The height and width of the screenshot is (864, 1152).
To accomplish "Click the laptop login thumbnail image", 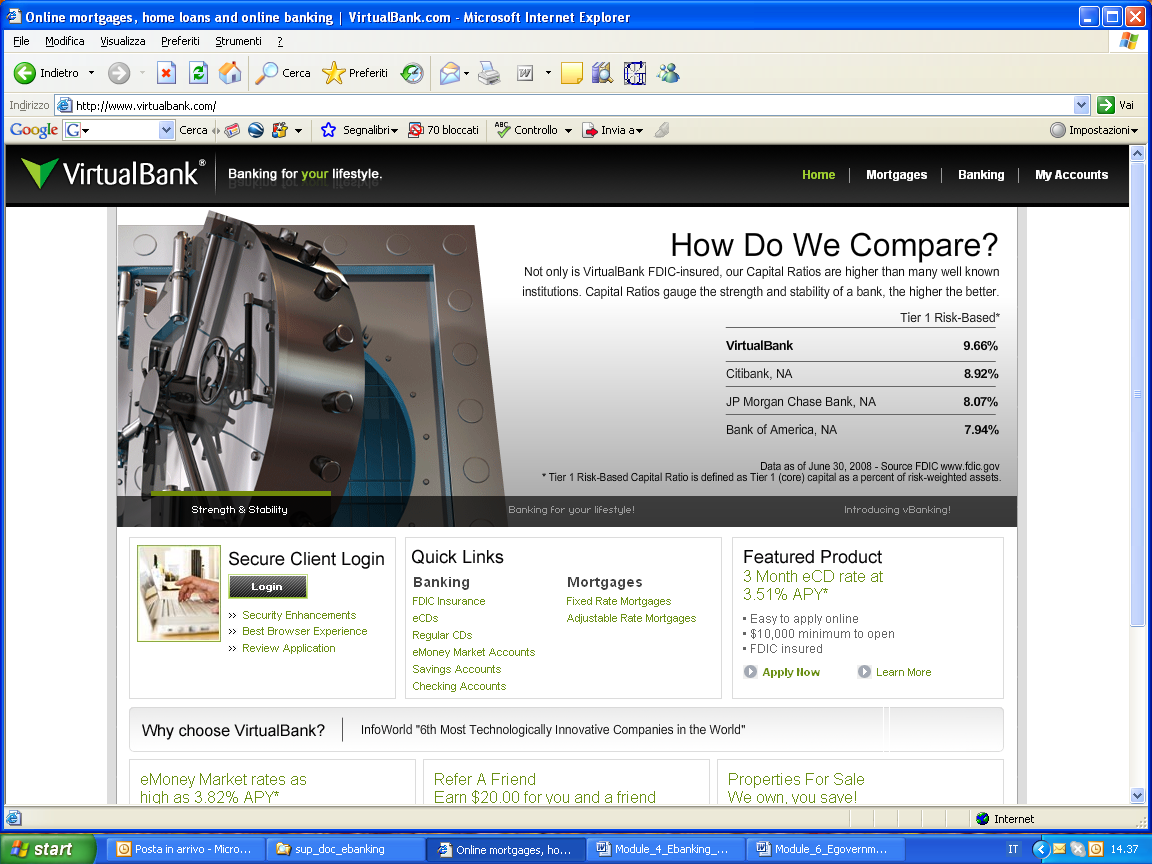I will pyautogui.click(x=179, y=593).
